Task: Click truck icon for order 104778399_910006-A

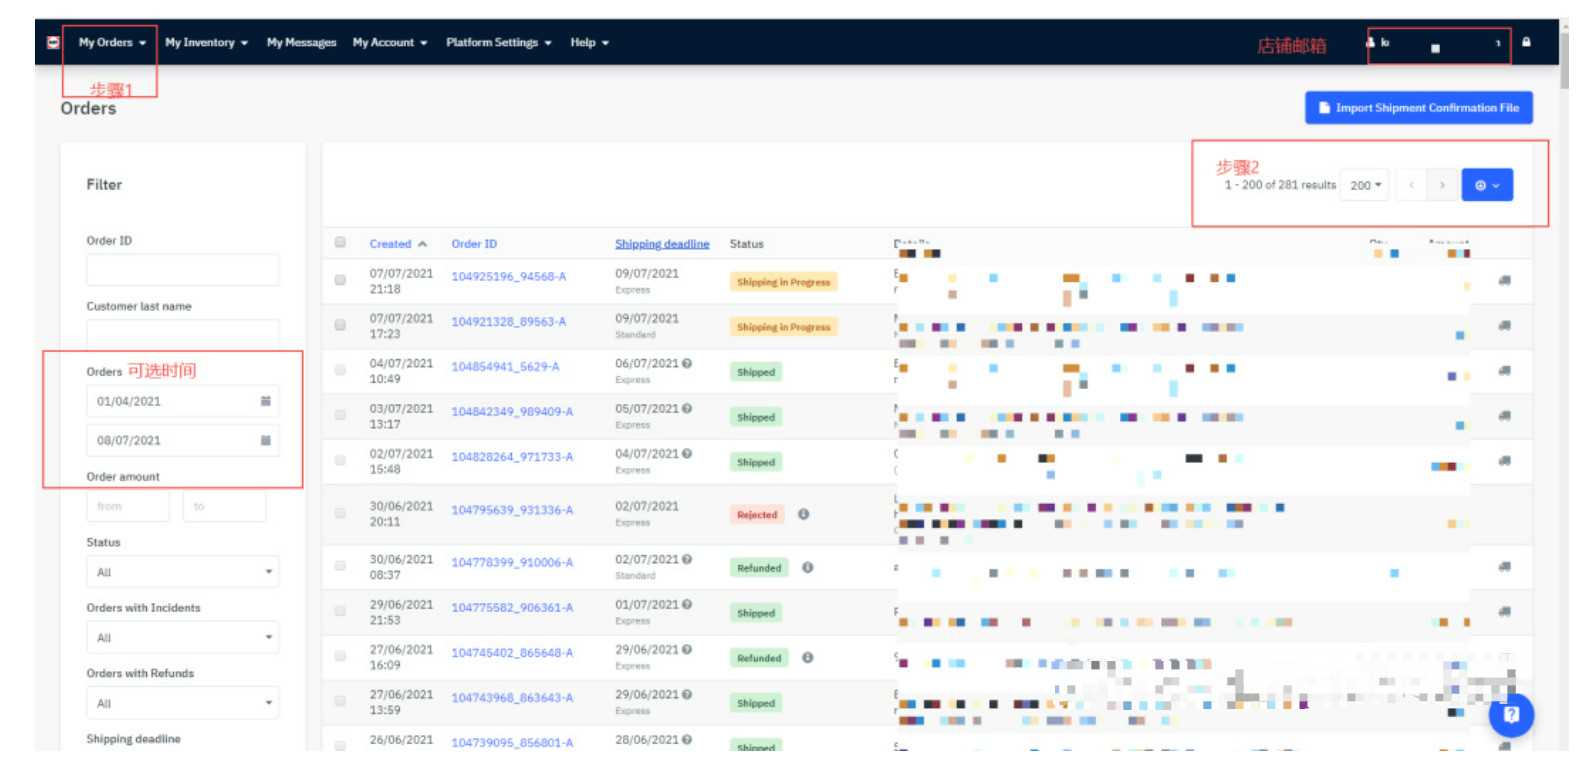Action: 1504,566
